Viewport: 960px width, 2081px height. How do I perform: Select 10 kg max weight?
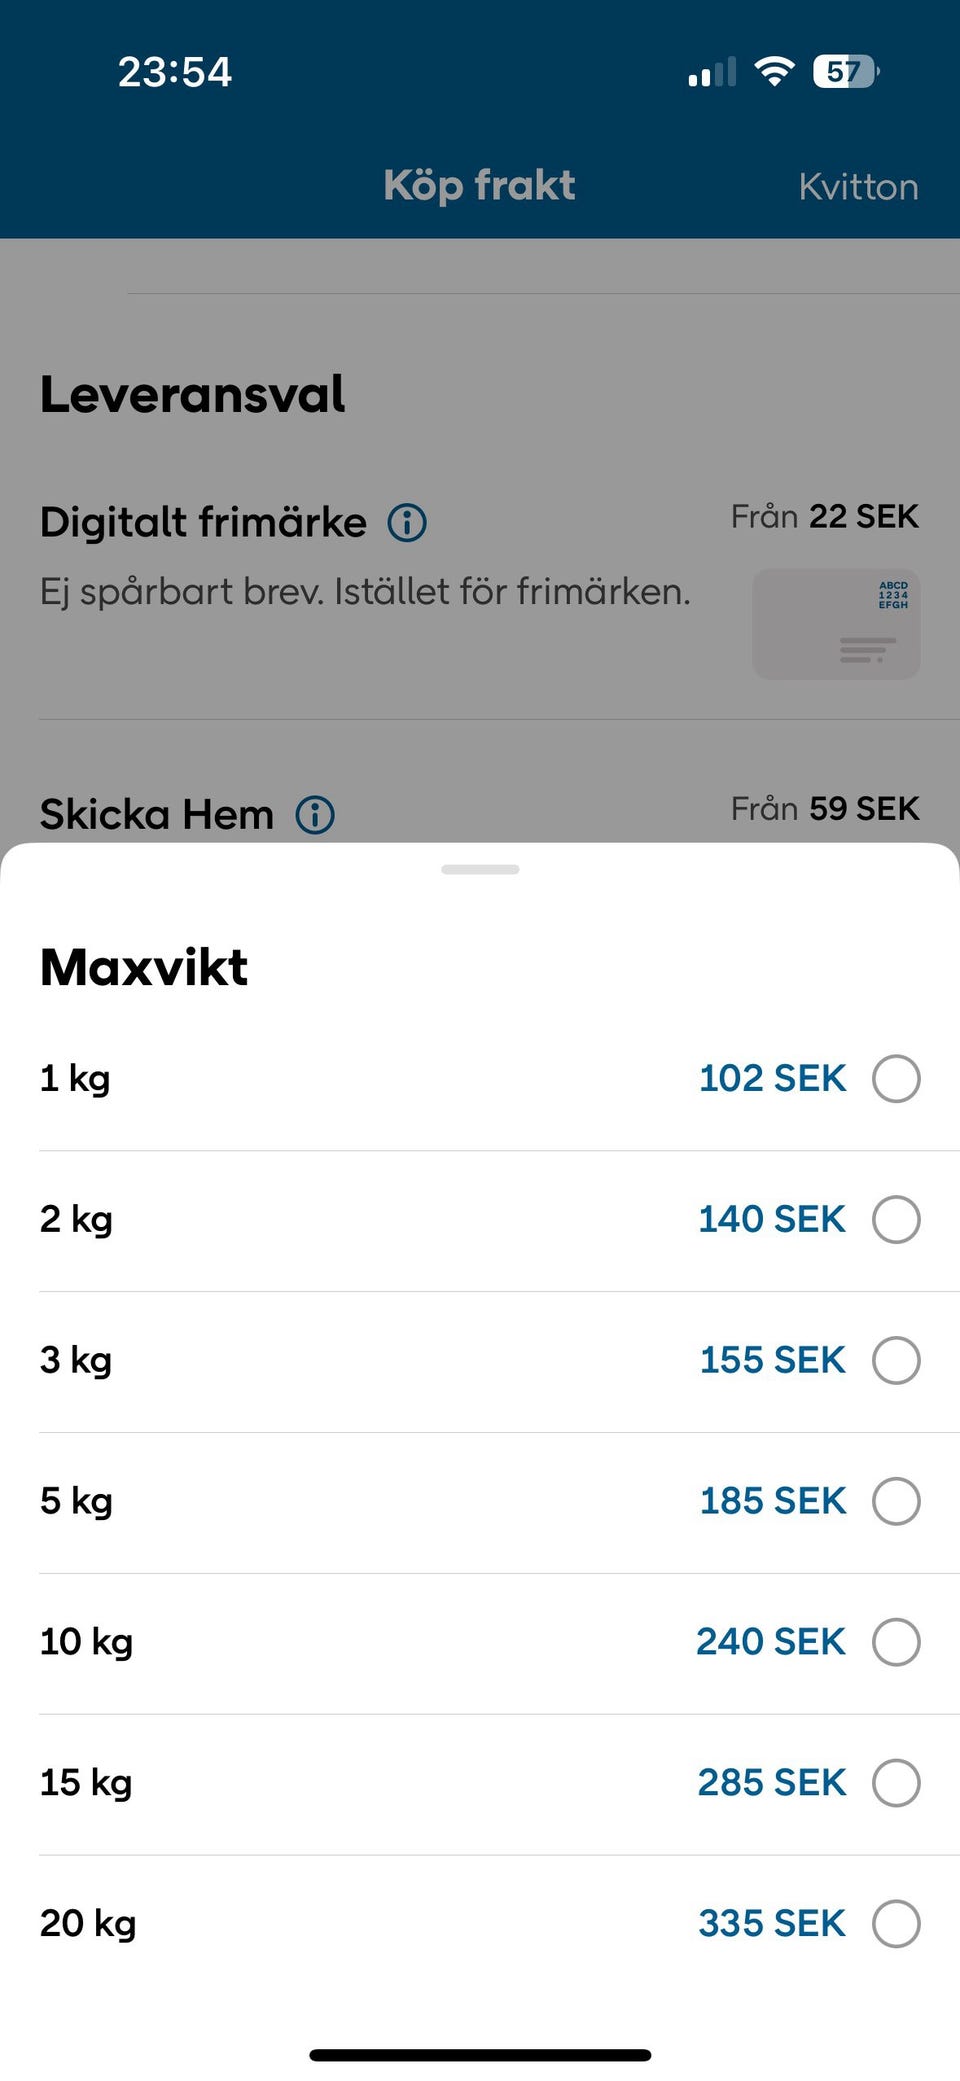[x=896, y=1642]
